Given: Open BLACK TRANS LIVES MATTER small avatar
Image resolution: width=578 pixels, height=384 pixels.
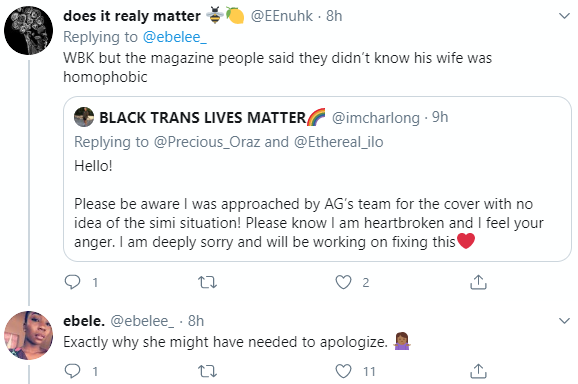Looking at the screenshot, I should [84, 117].
